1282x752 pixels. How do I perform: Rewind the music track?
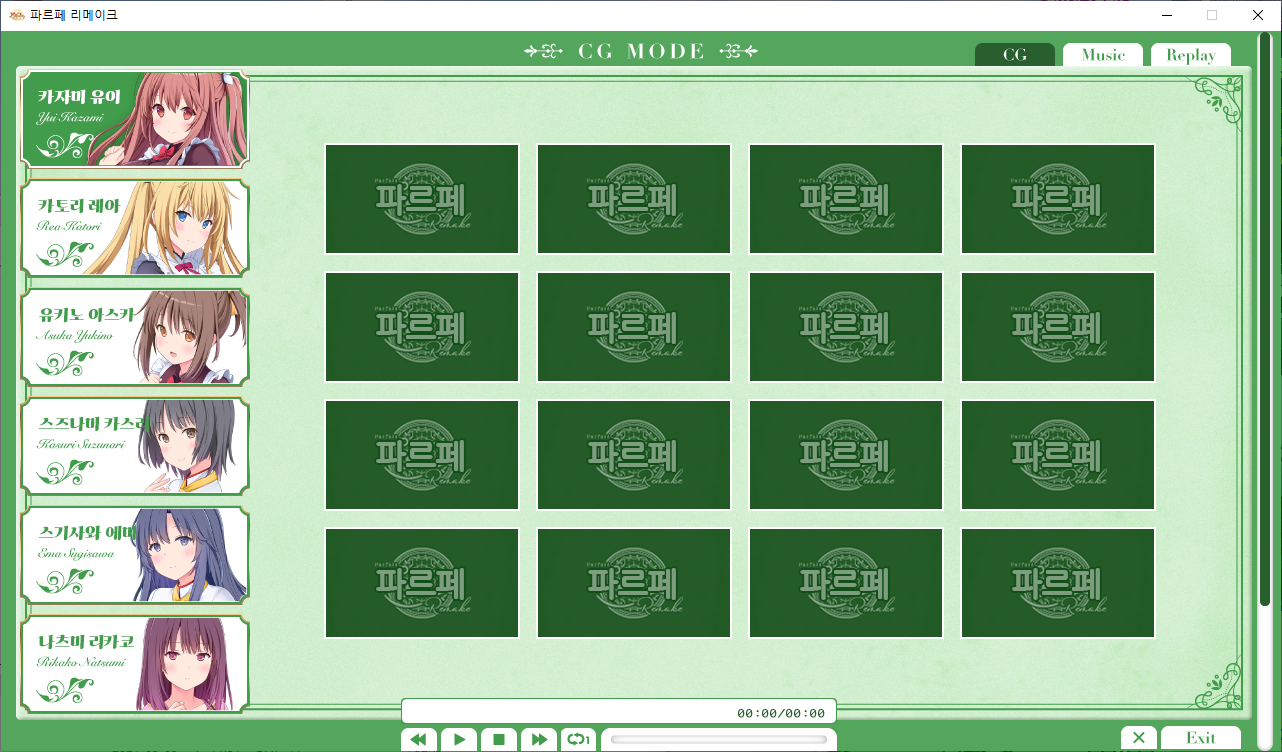419,739
